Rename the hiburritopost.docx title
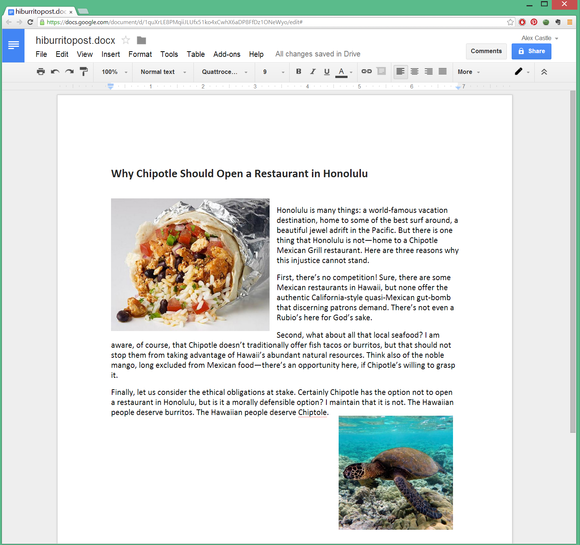The image size is (580, 545). 75,40
